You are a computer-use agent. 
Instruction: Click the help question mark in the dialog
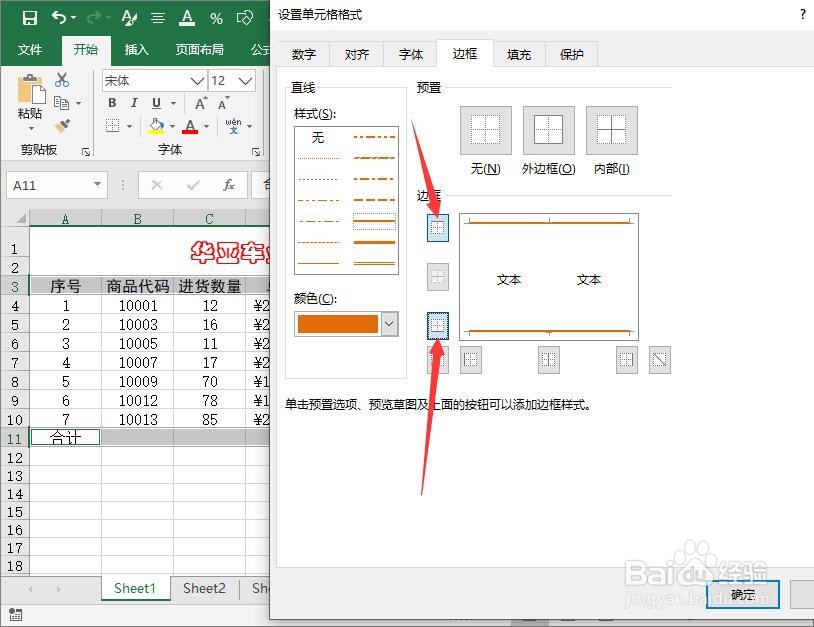pos(803,15)
